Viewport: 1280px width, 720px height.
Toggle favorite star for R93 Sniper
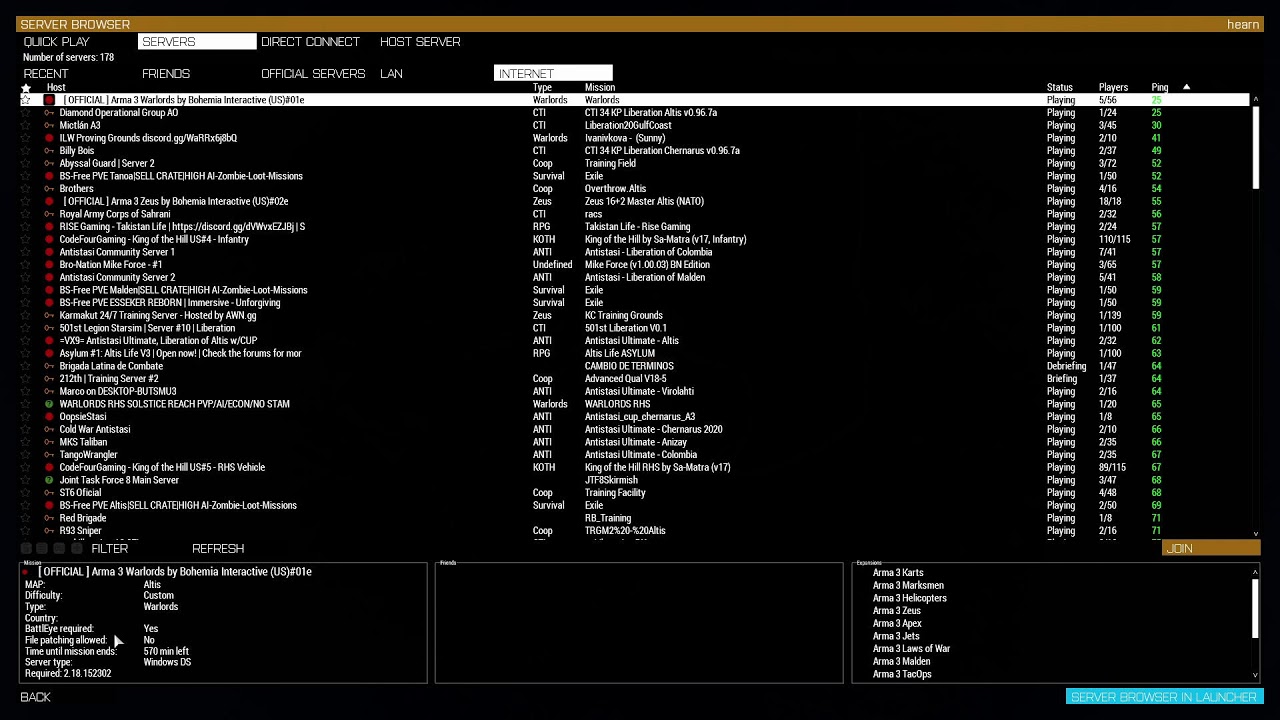(x=26, y=531)
